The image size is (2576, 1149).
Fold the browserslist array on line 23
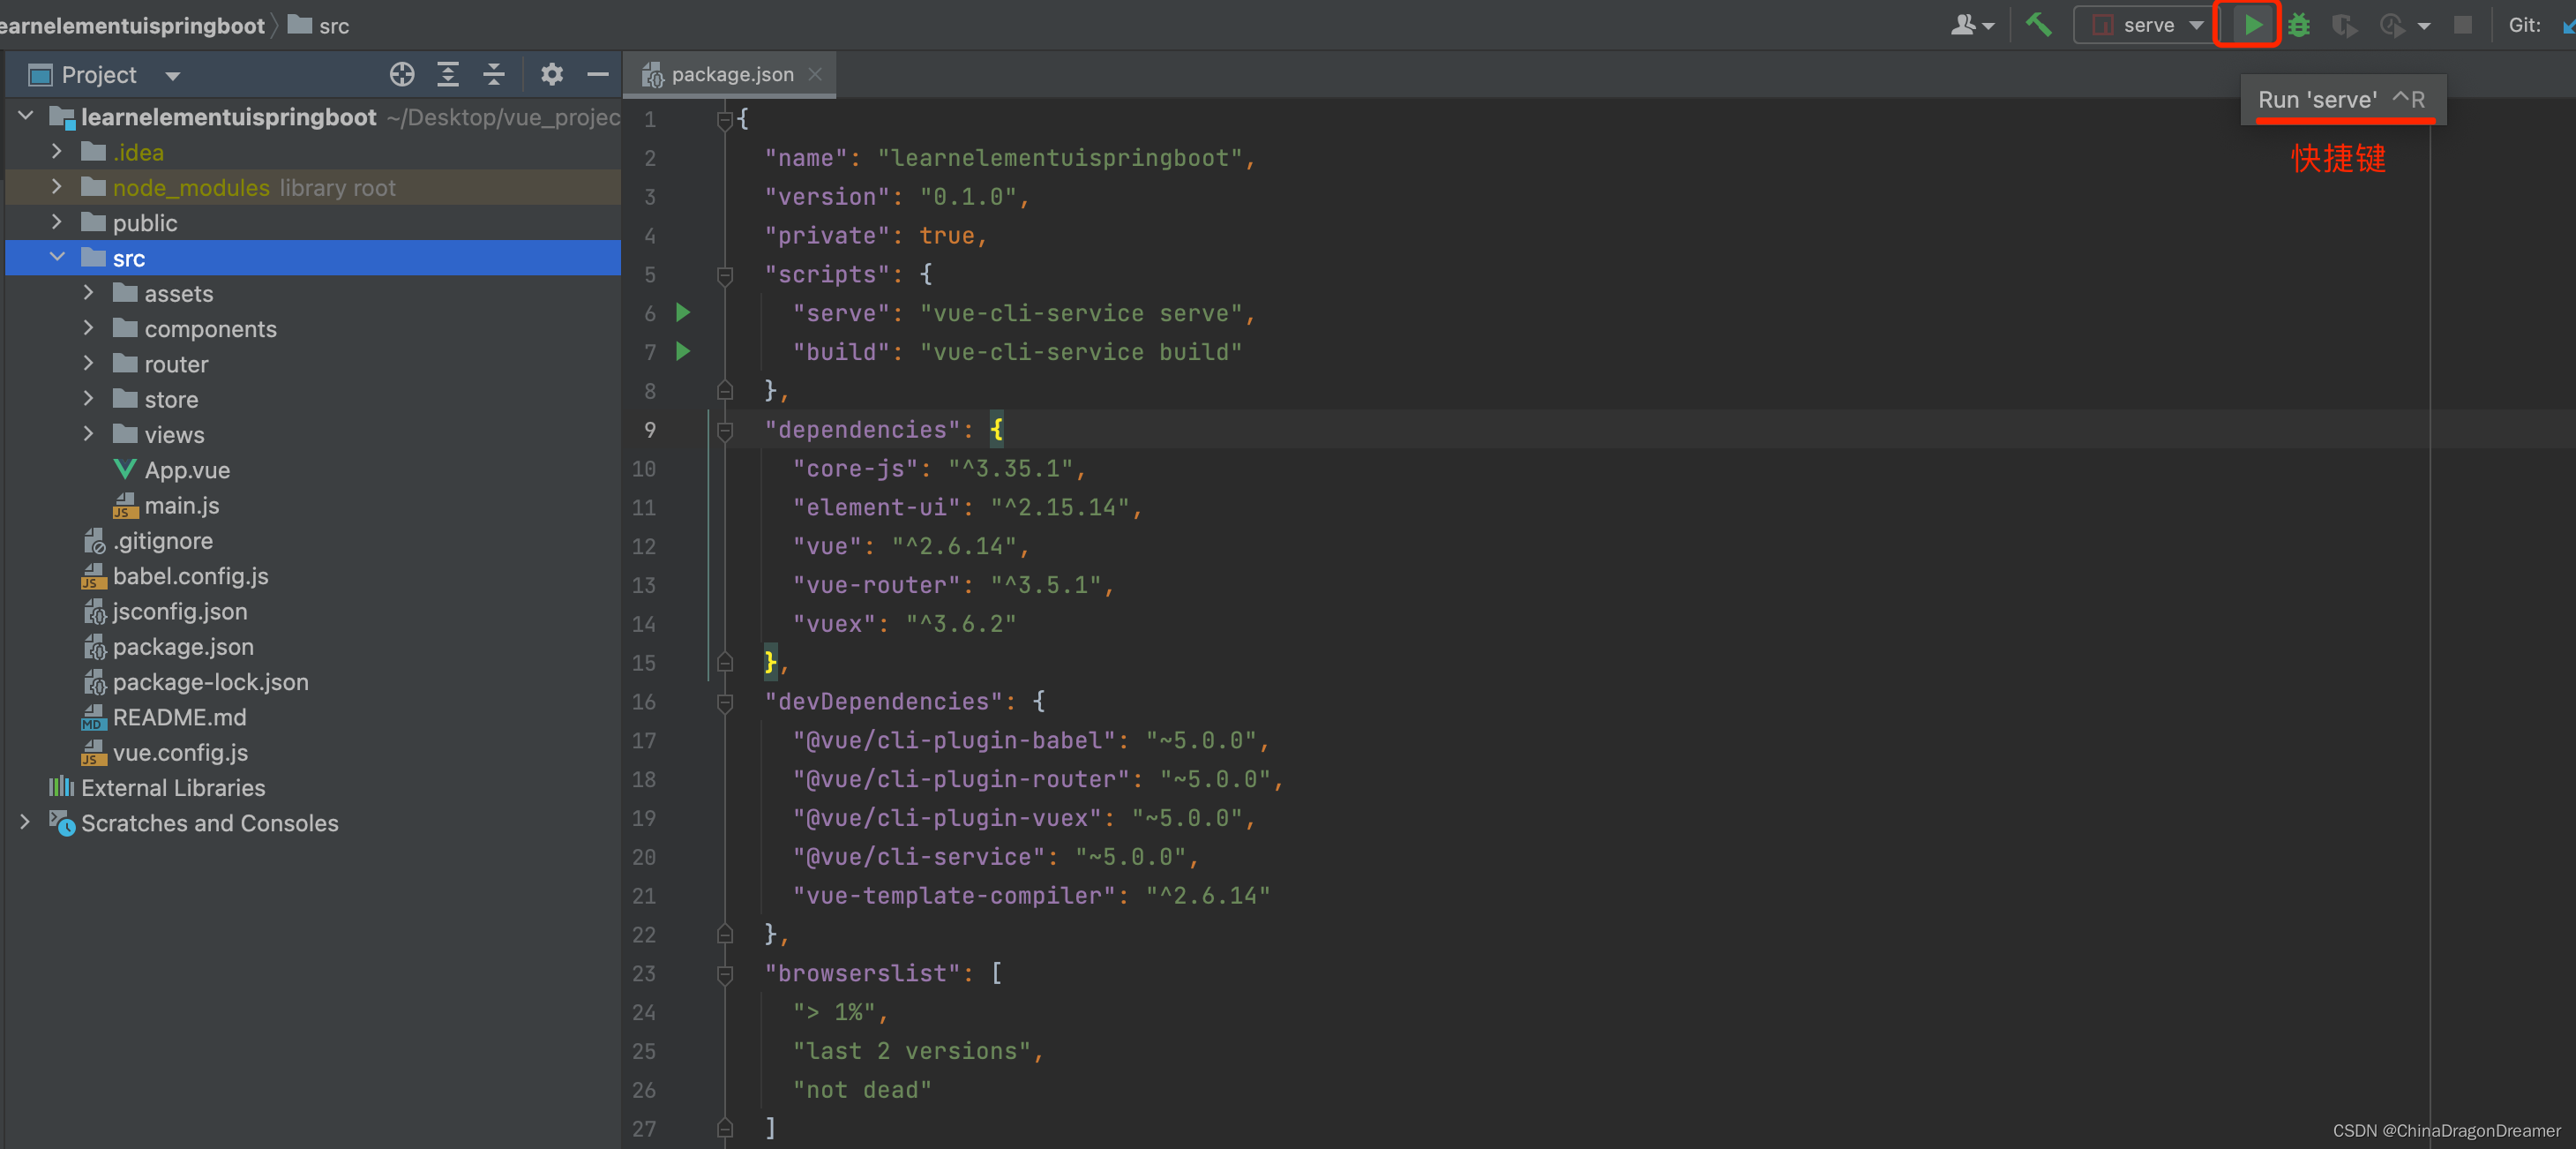[725, 974]
